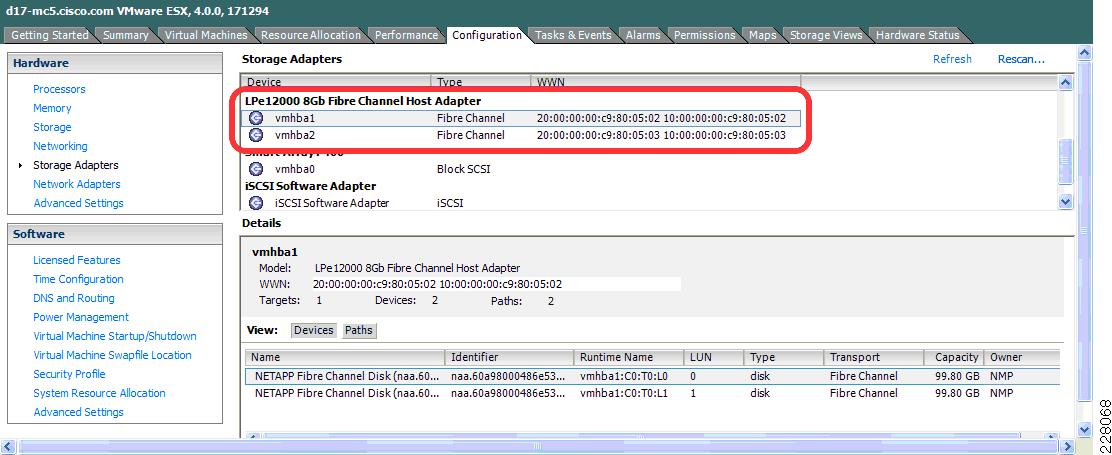Switch to the Summary tab
1112x455 pixels.
click(x=126, y=35)
